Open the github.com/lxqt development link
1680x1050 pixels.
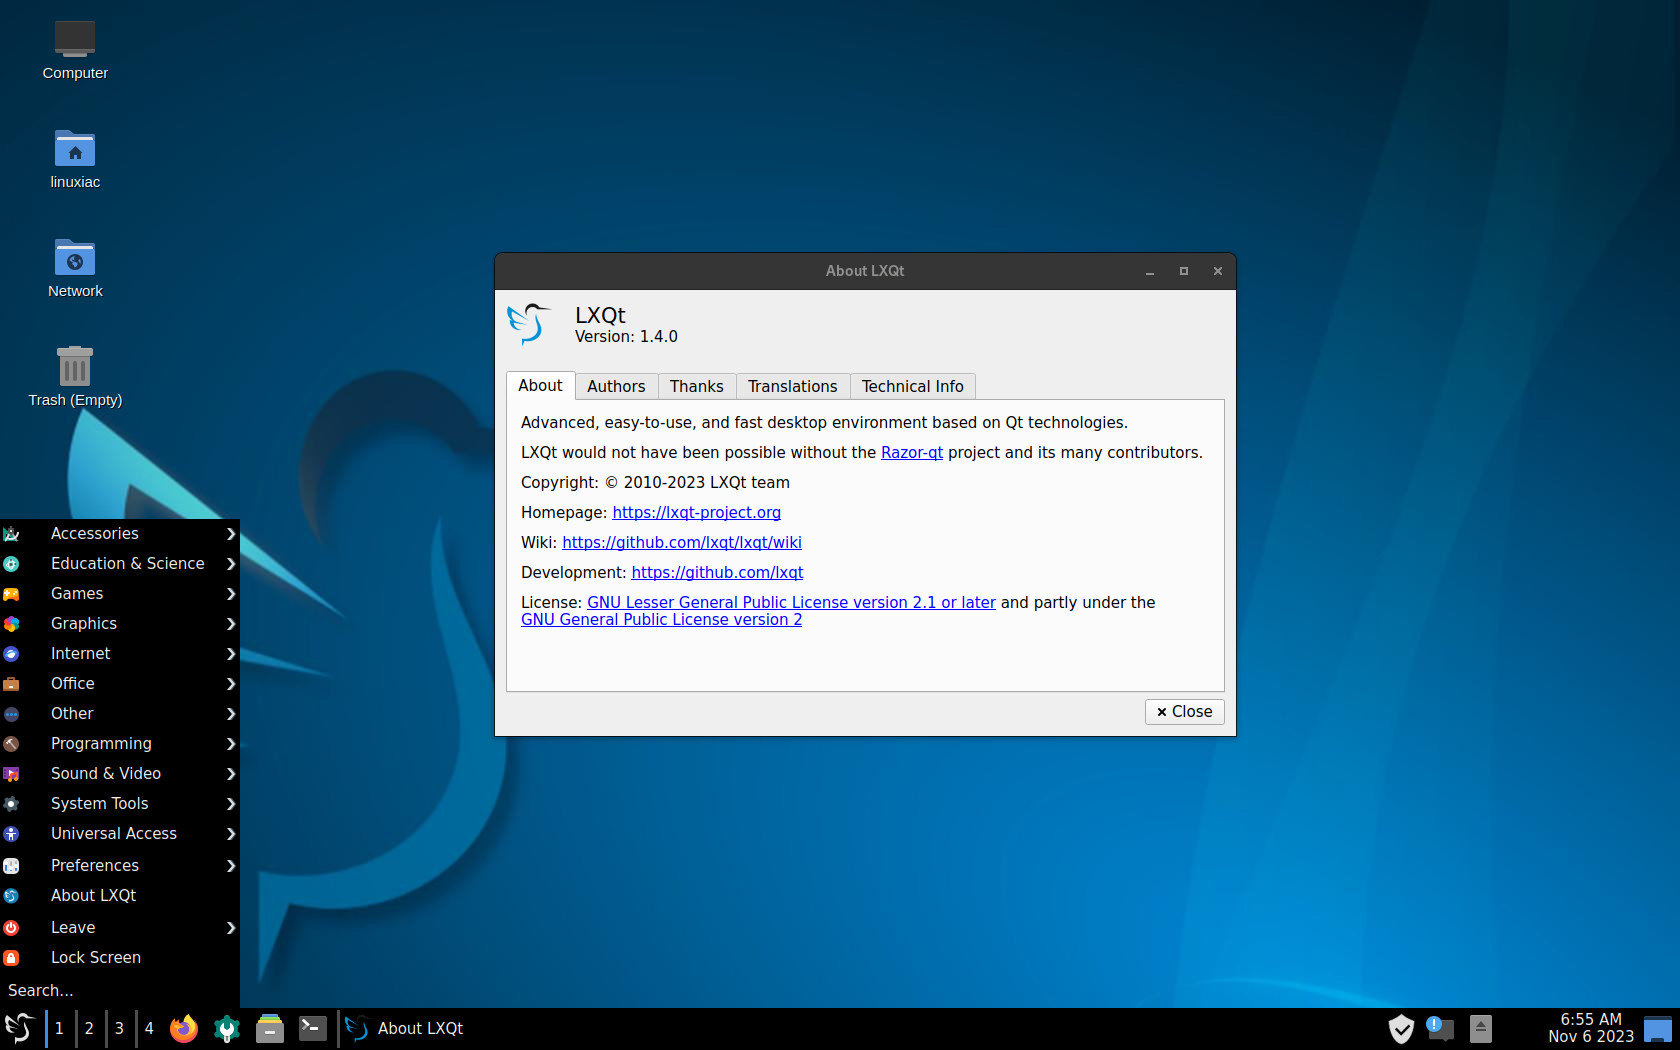(x=717, y=573)
